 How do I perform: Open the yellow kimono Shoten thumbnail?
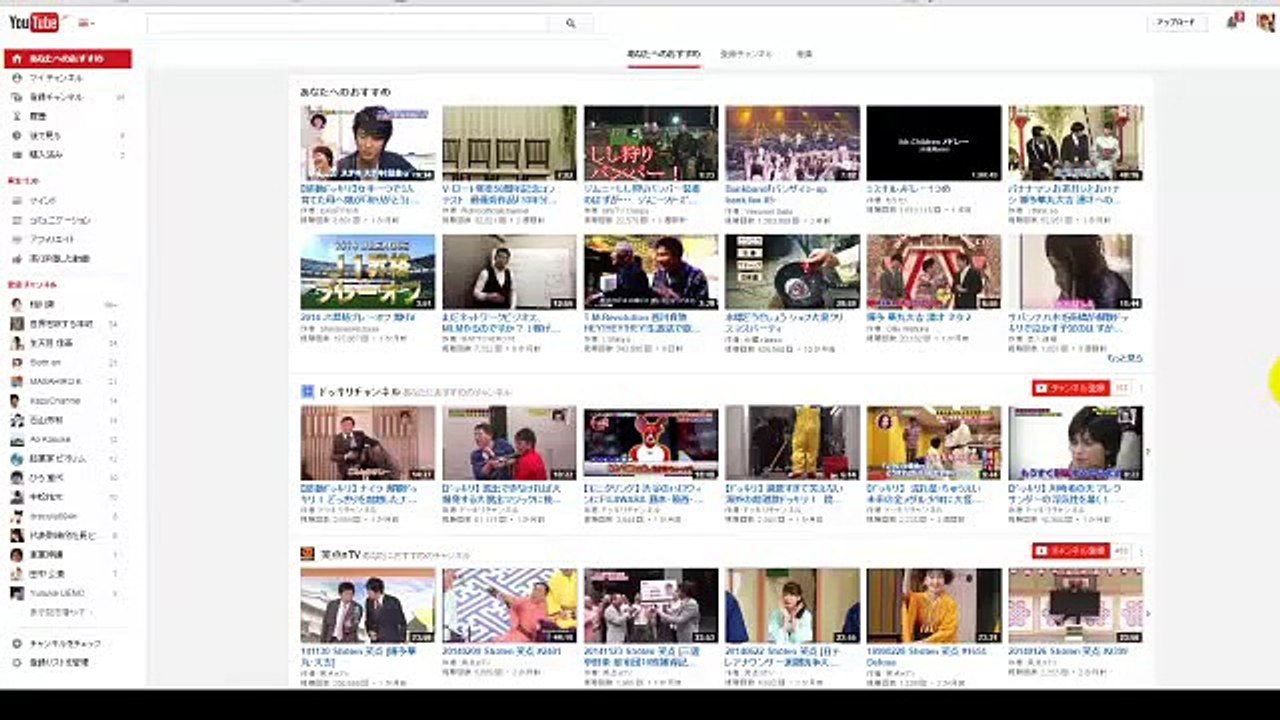934,606
